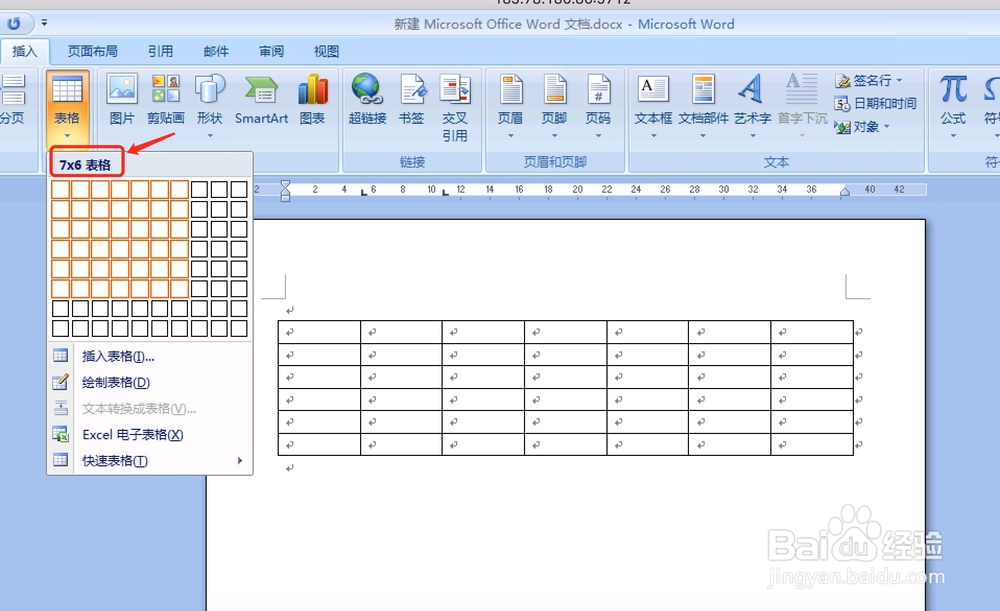Insert Date and Time (日期和时间)

875,103
